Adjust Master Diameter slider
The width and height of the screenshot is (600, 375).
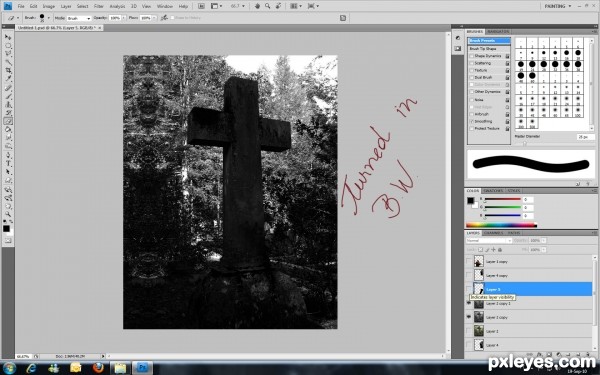coord(525,143)
